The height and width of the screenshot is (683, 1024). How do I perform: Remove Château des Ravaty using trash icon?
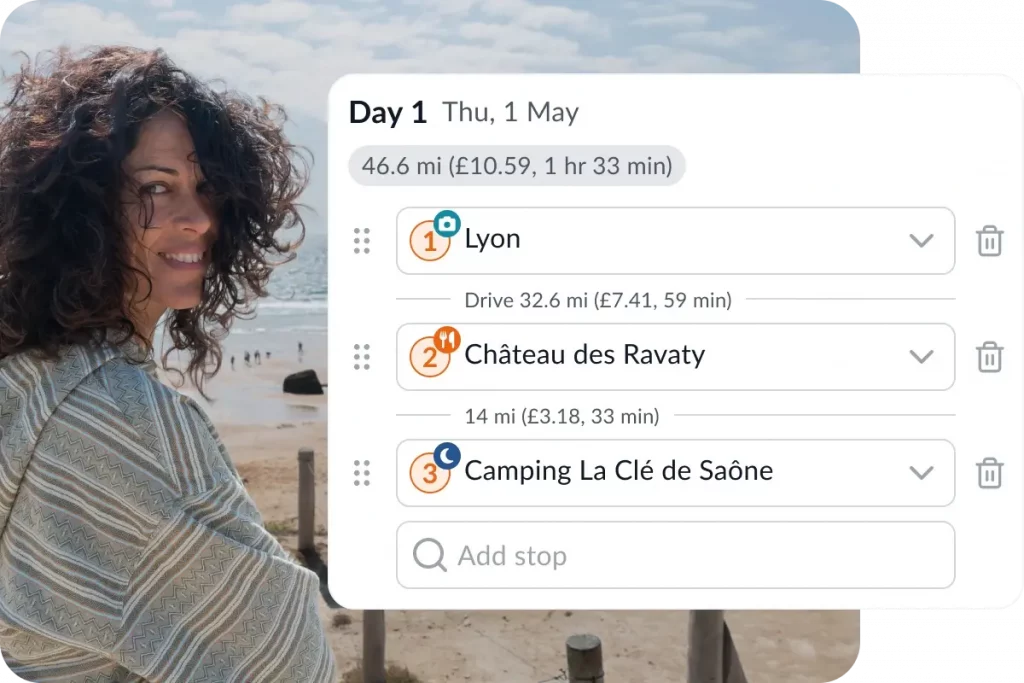[x=989, y=357]
